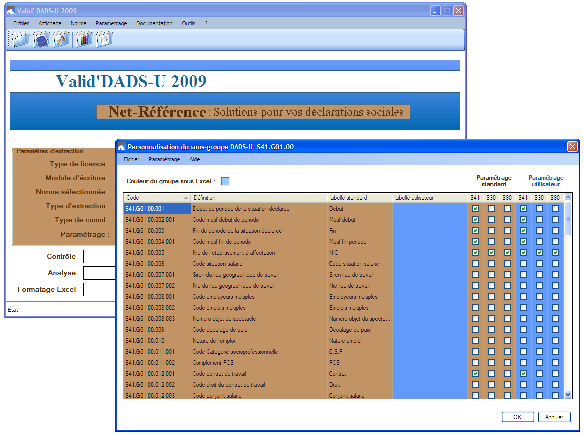This screenshot has height=436, width=584.
Task: Open the Aide menu in the dialog
Action: coord(195,159)
